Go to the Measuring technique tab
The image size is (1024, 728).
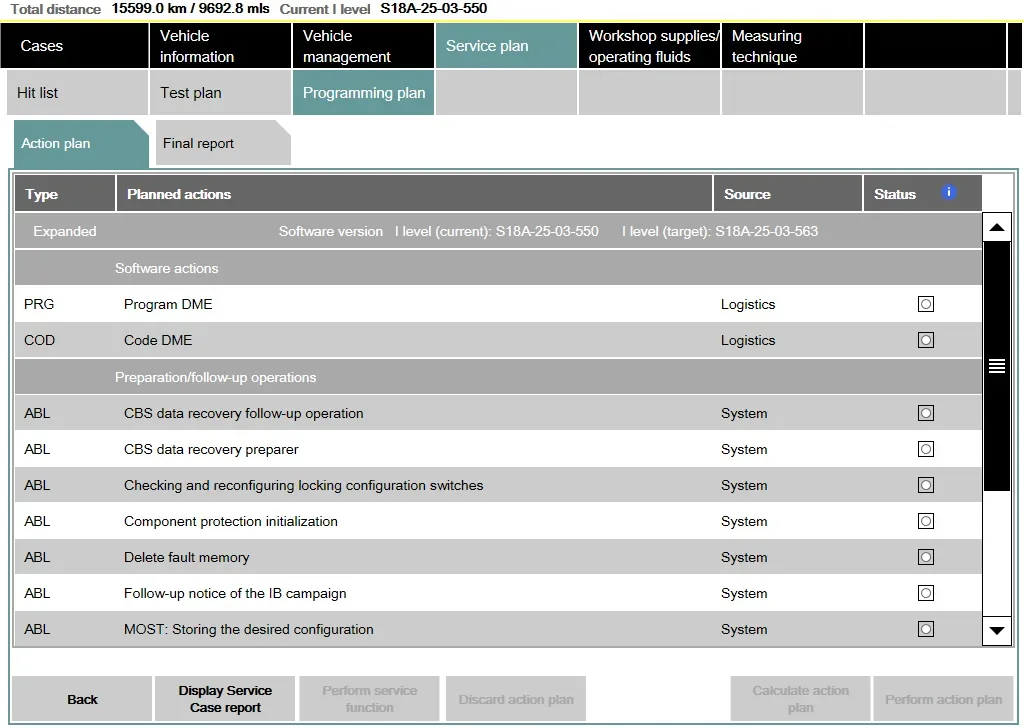tap(792, 46)
